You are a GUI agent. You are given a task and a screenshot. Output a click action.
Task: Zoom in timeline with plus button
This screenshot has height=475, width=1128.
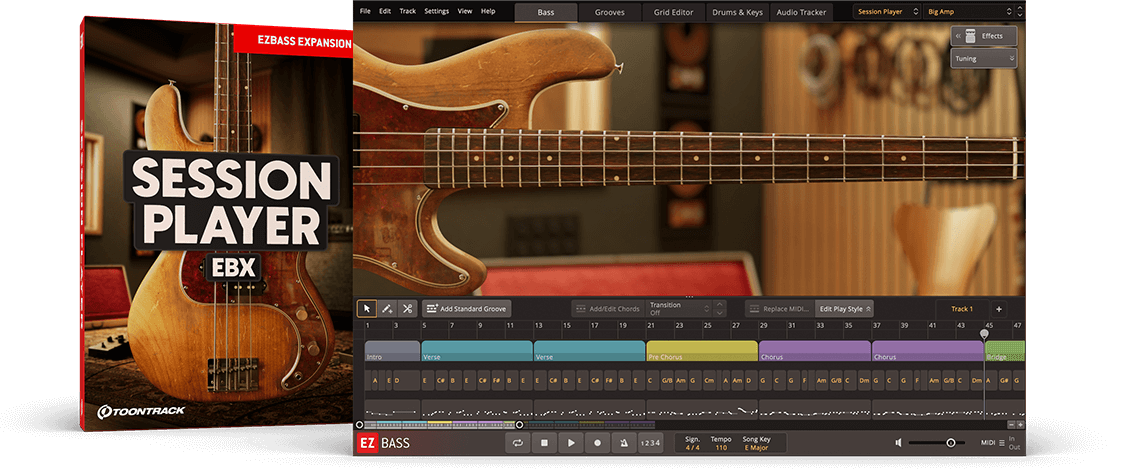1020,425
